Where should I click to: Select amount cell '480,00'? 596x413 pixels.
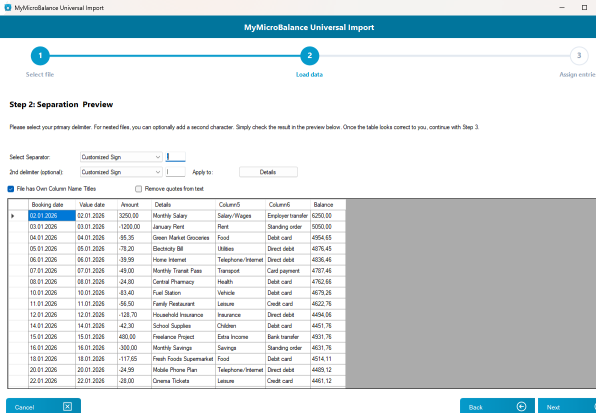[134, 337]
